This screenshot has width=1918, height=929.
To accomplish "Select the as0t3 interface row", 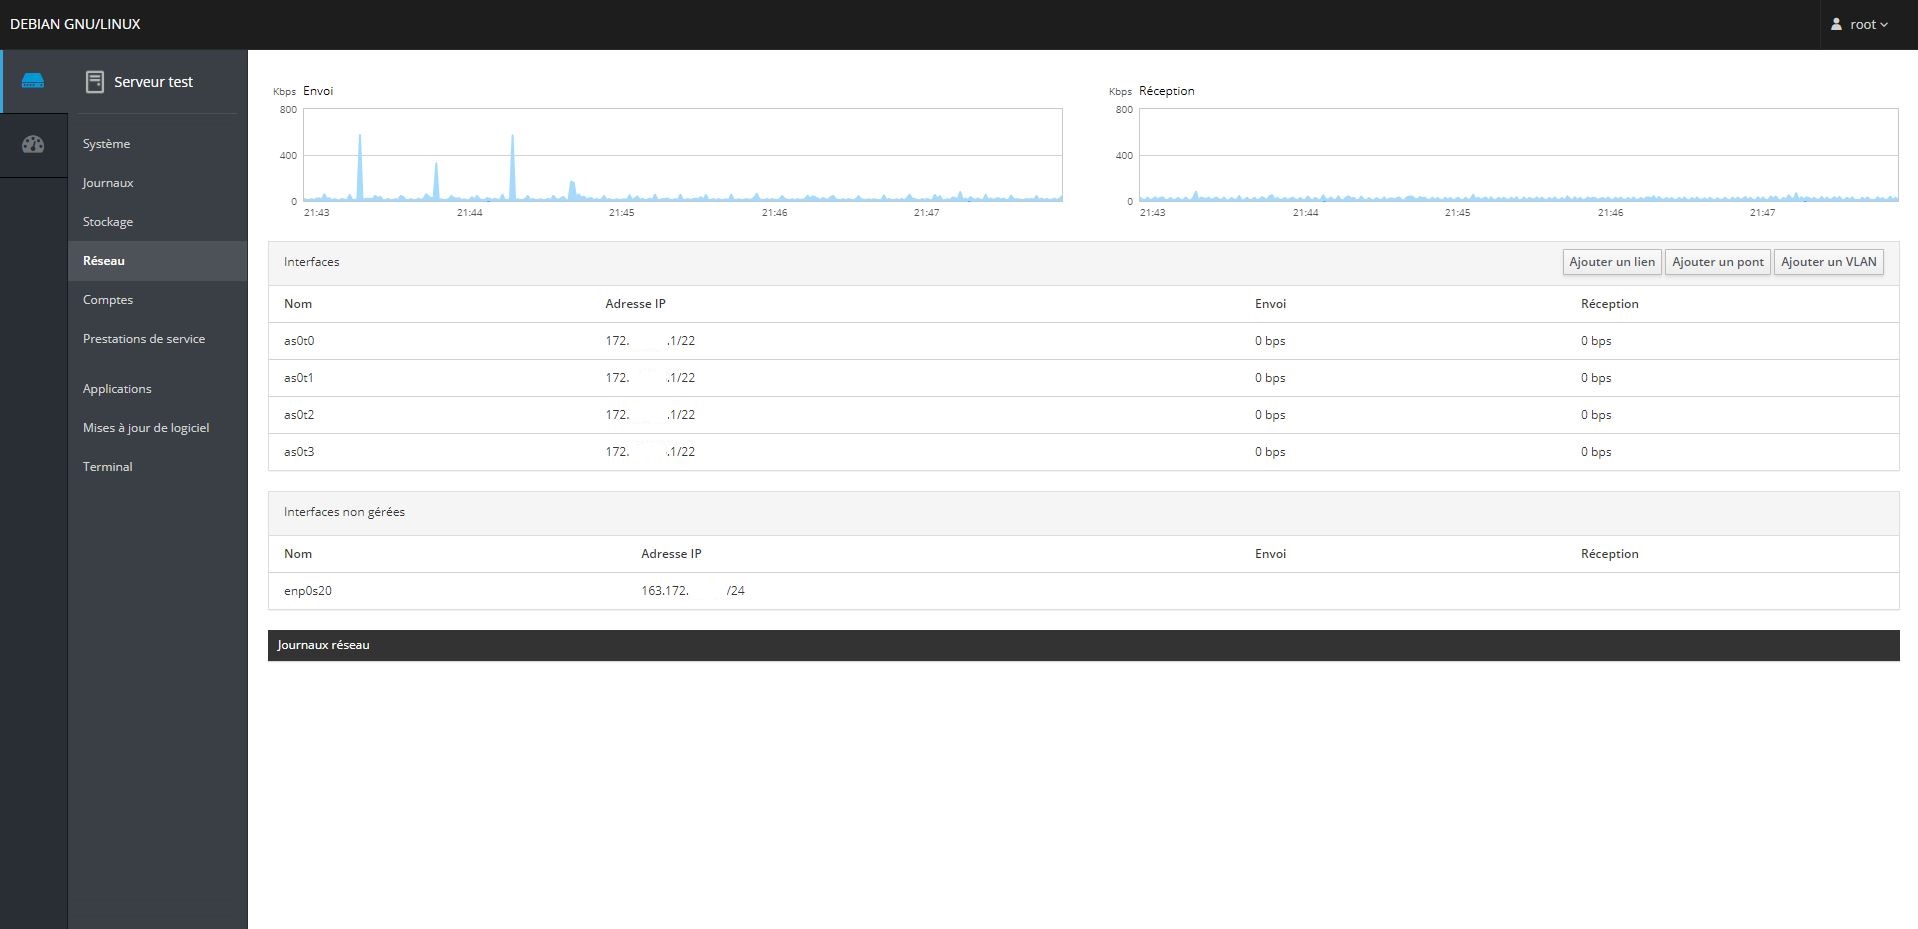I will pyautogui.click(x=299, y=452).
